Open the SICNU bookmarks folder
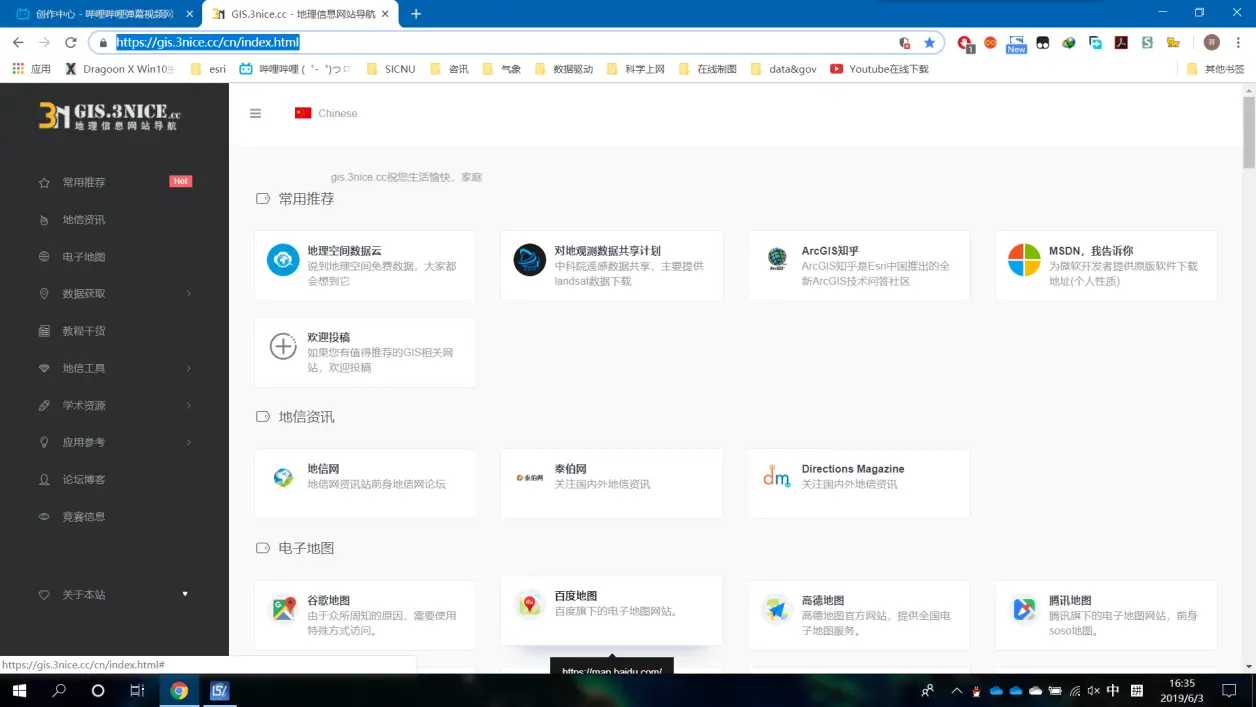The height and width of the screenshot is (707, 1256). [x=391, y=69]
